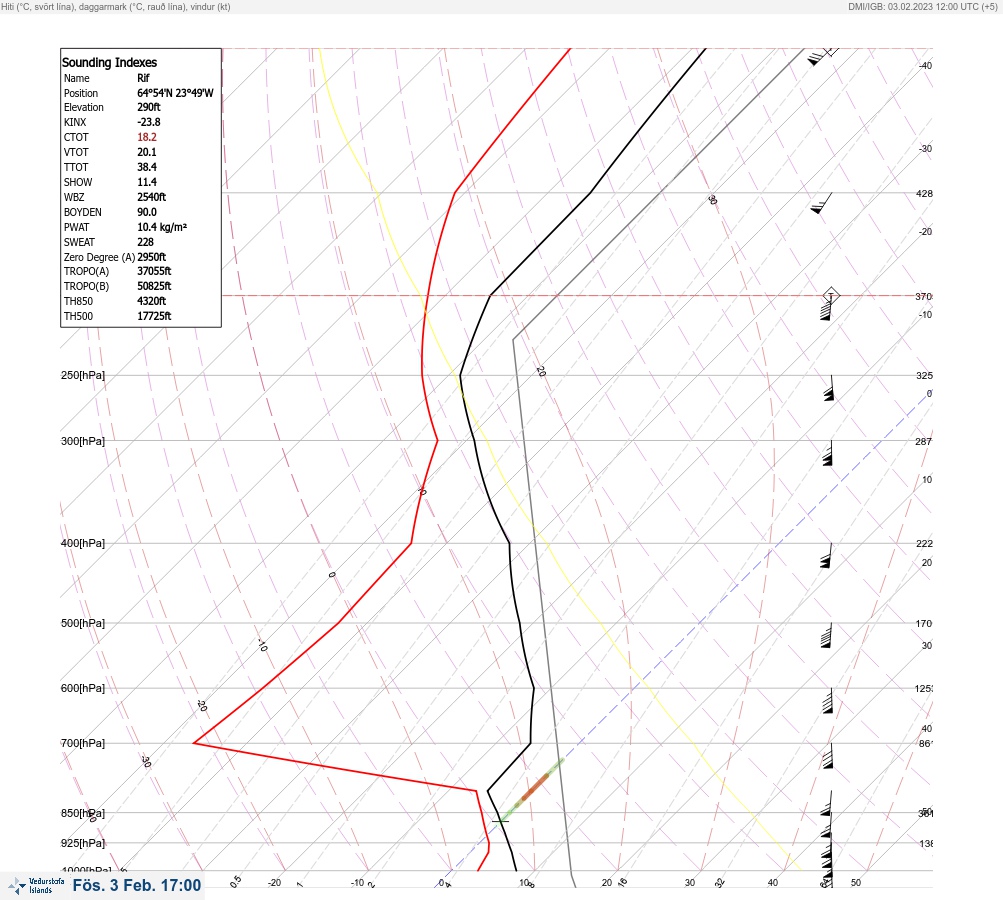Click the KINX value -23.8
The width and height of the screenshot is (1003, 900).
[x=149, y=122]
